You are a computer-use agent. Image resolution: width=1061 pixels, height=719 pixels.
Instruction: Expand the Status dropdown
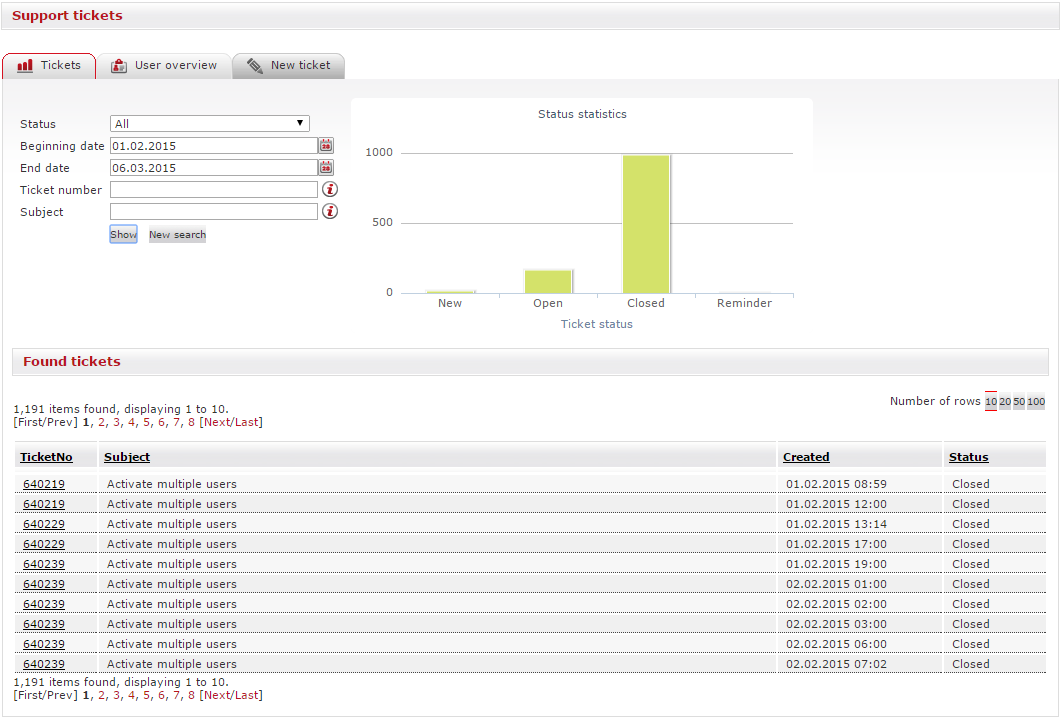pyautogui.click(x=210, y=124)
